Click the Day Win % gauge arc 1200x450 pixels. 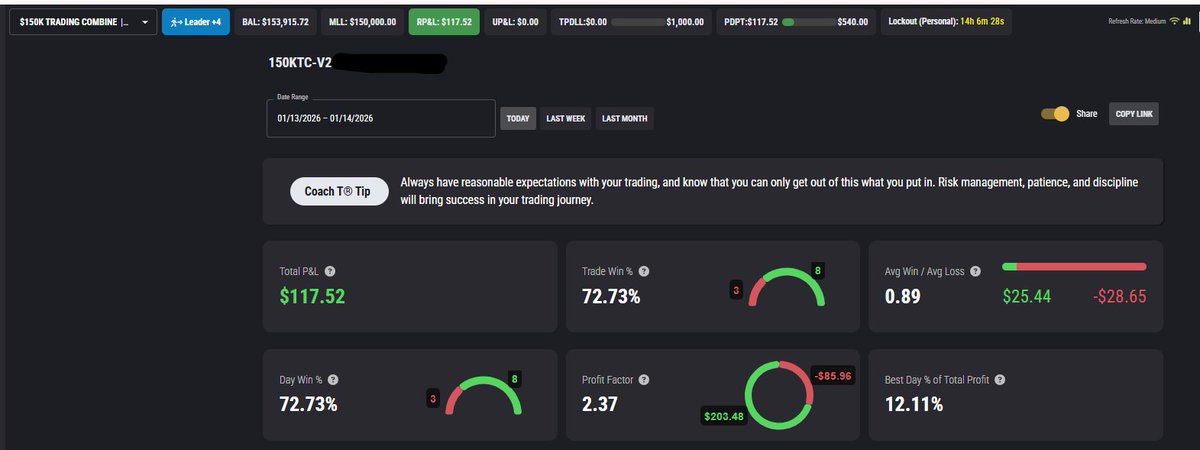pyautogui.click(x=483, y=394)
